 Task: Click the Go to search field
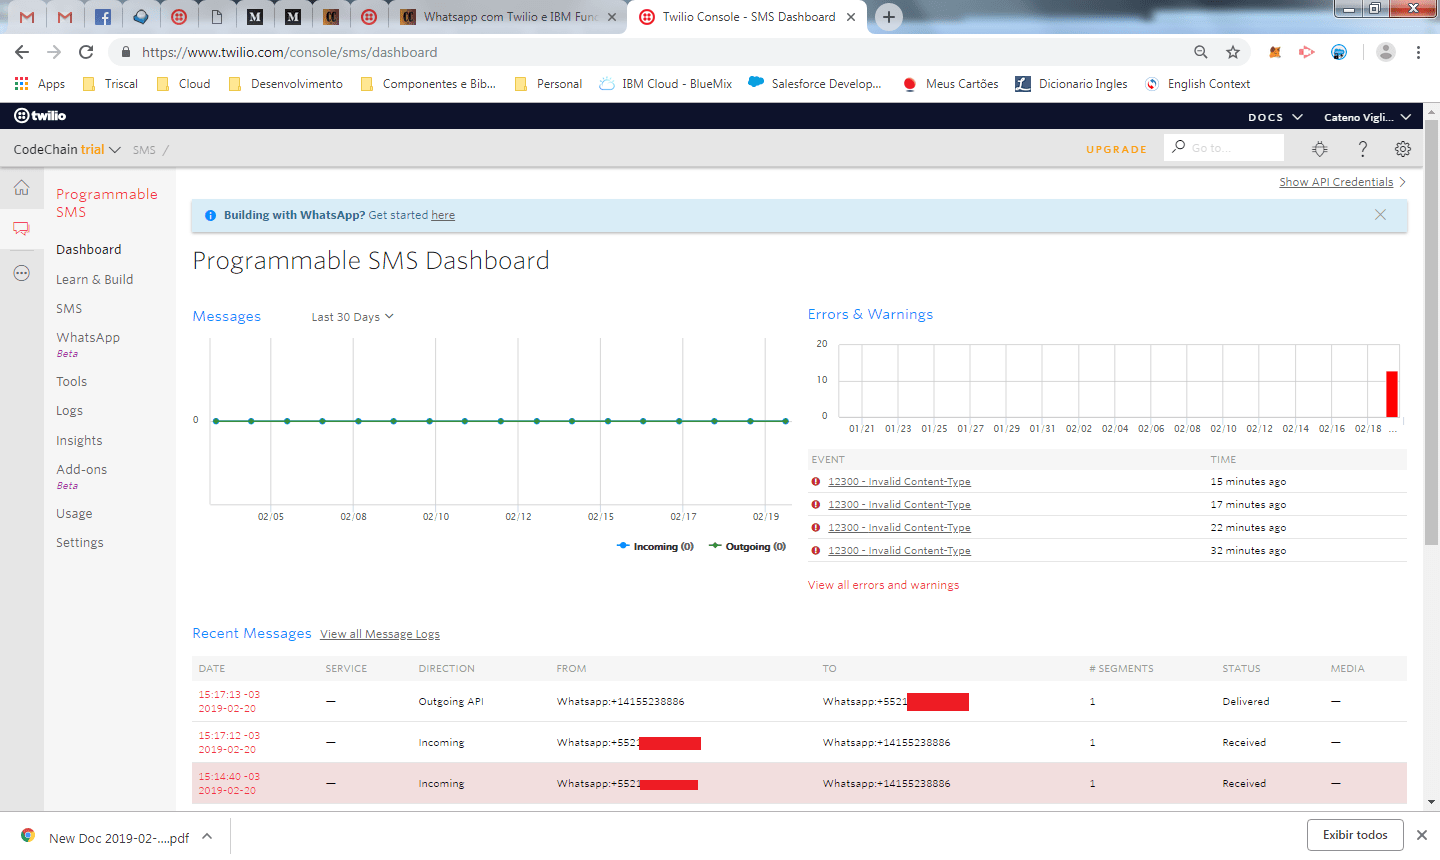click(1225, 148)
